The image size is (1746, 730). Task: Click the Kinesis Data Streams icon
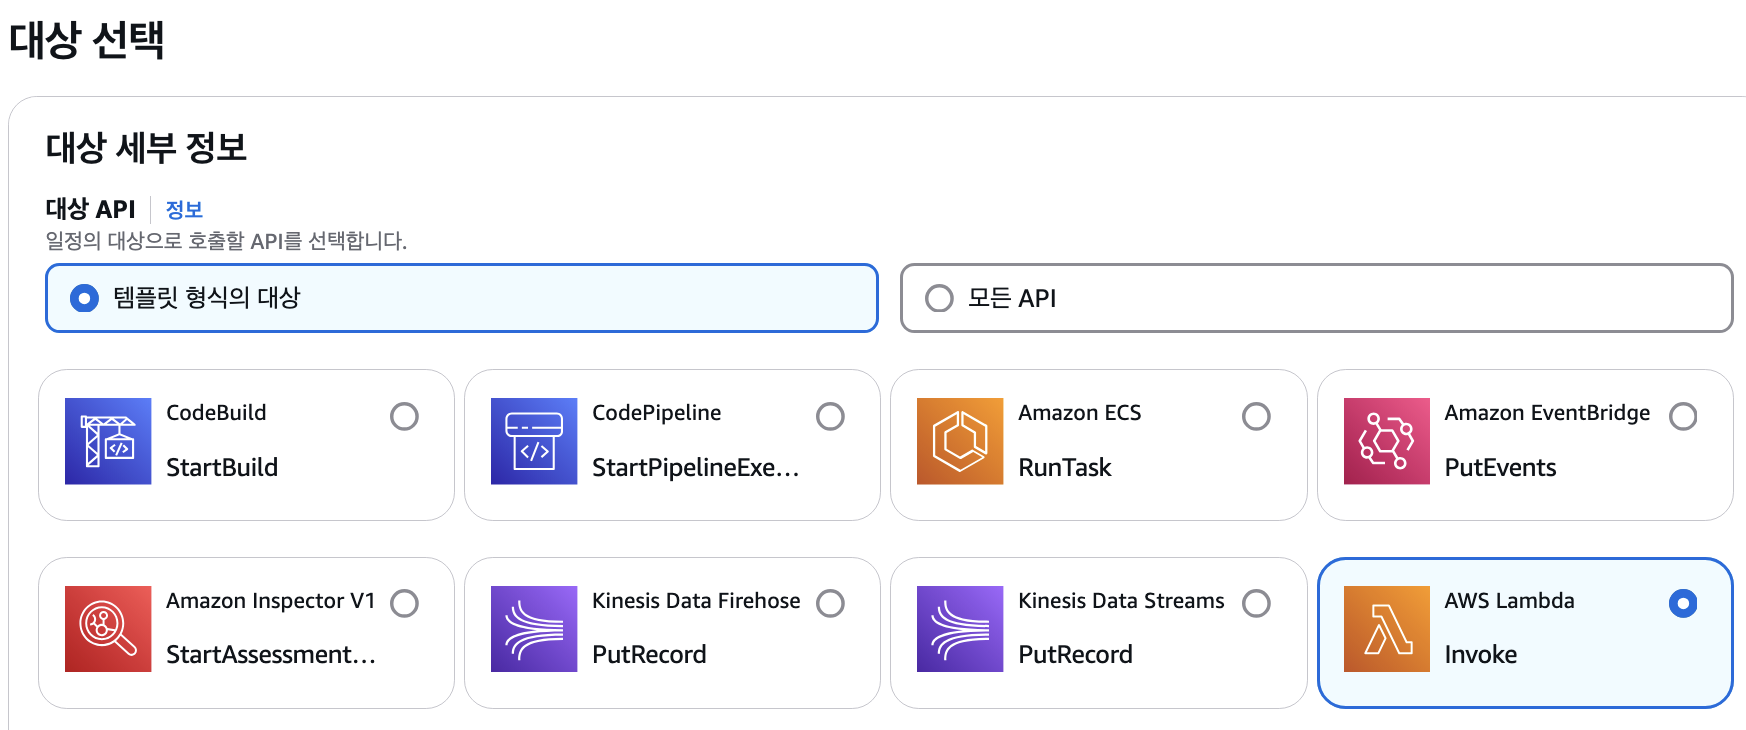point(960,629)
